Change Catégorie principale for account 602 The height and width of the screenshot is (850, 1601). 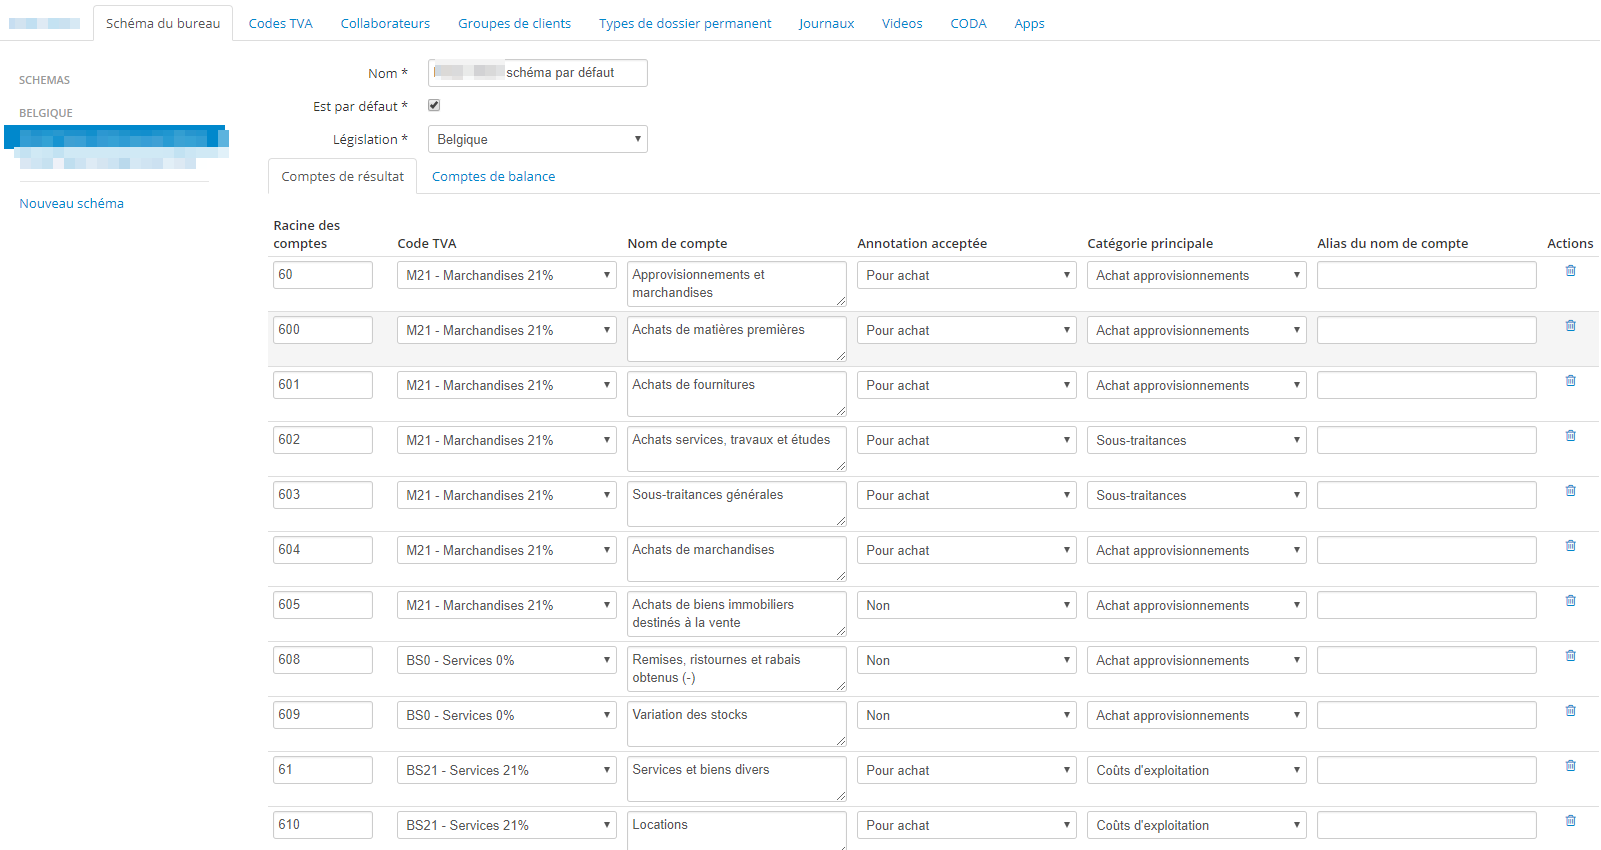(x=1196, y=440)
